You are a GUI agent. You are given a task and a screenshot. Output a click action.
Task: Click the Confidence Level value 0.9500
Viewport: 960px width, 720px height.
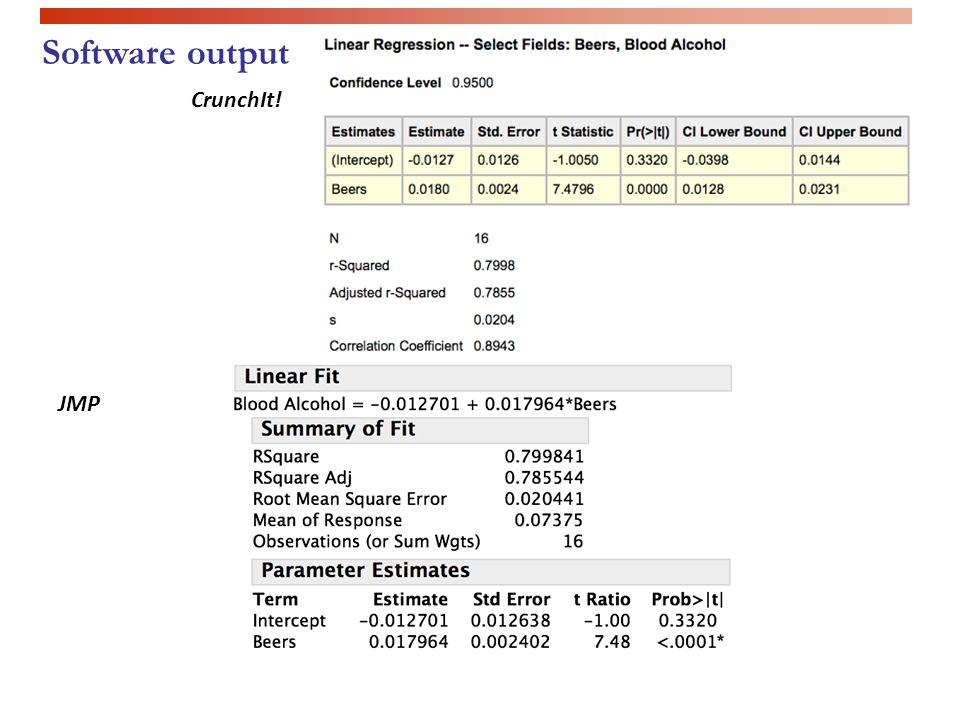(x=473, y=83)
